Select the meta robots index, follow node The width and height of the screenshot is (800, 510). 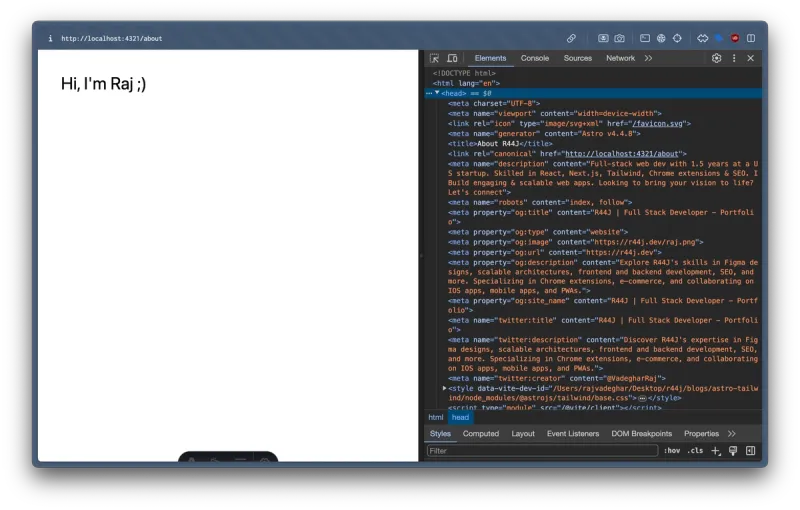pyautogui.click(x=540, y=202)
